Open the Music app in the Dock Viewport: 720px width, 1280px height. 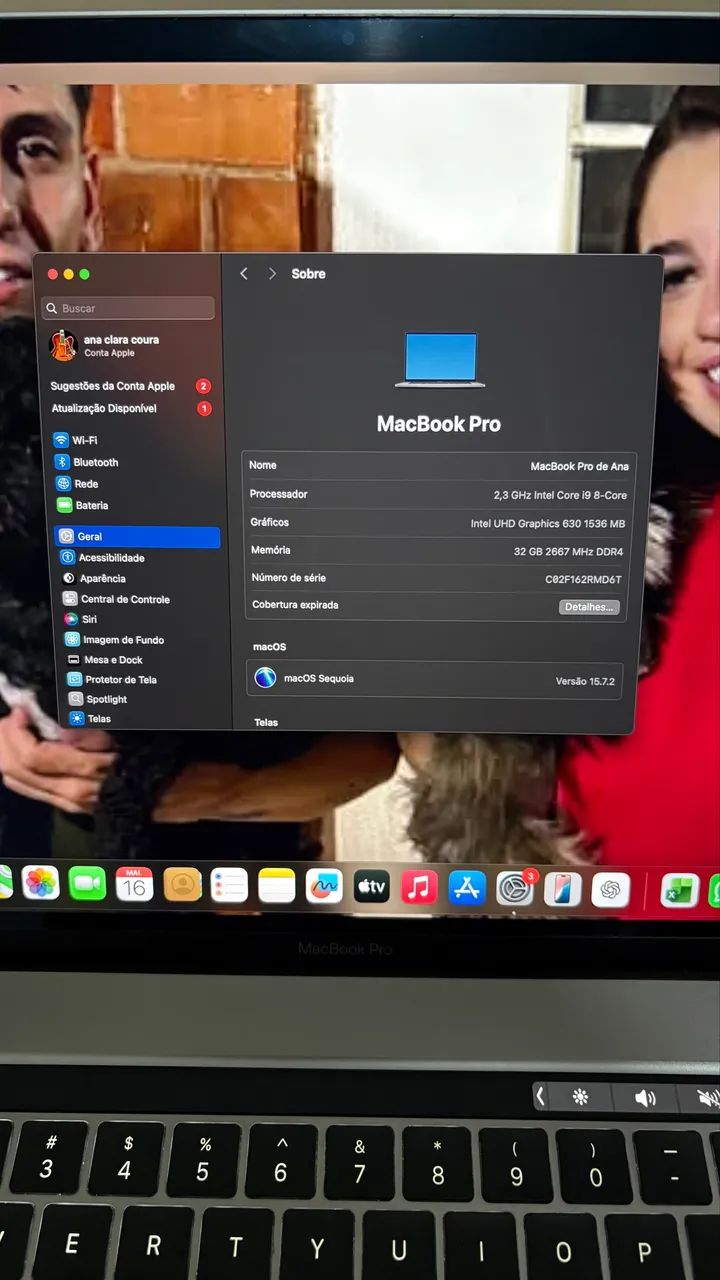tap(419, 887)
